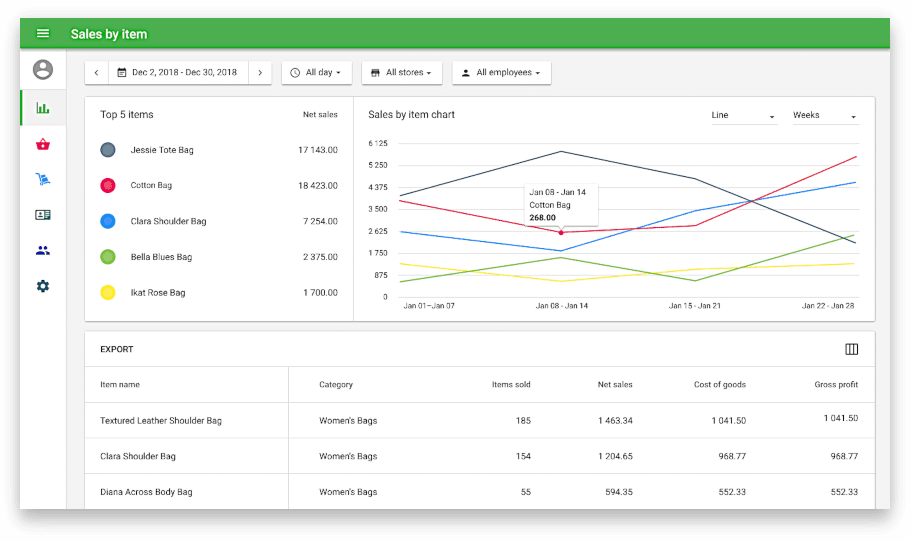911x542 pixels.
Task: Select the Textured Leather Shoulder Bag row
Action: pos(161,421)
